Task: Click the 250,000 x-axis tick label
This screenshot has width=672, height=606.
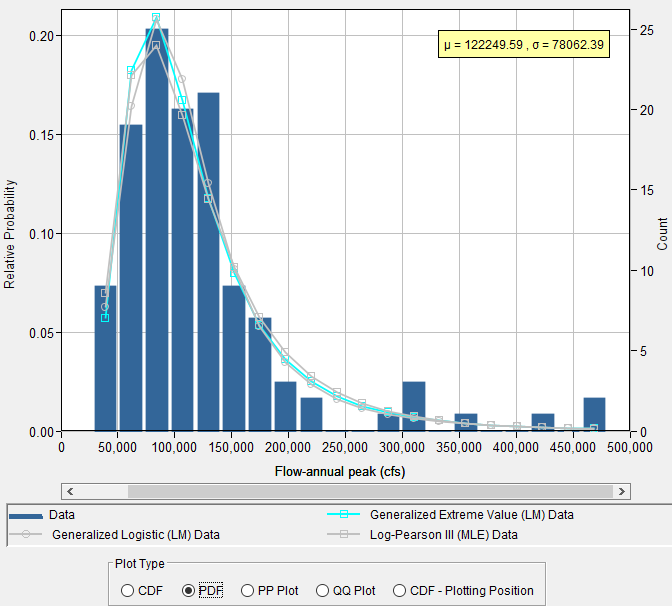Action: [x=345, y=447]
